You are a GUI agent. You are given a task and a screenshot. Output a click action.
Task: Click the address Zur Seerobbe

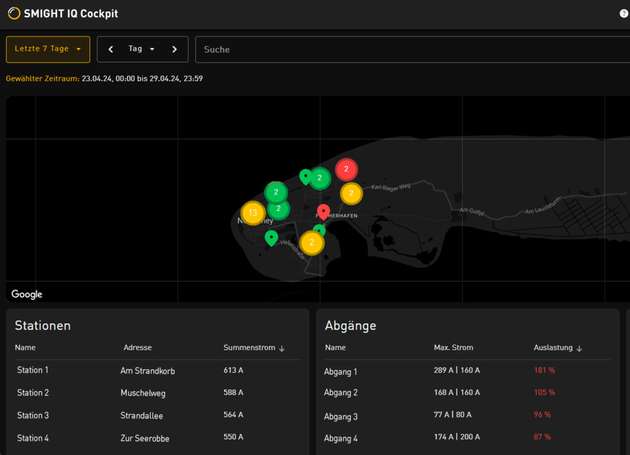click(x=145, y=439)
